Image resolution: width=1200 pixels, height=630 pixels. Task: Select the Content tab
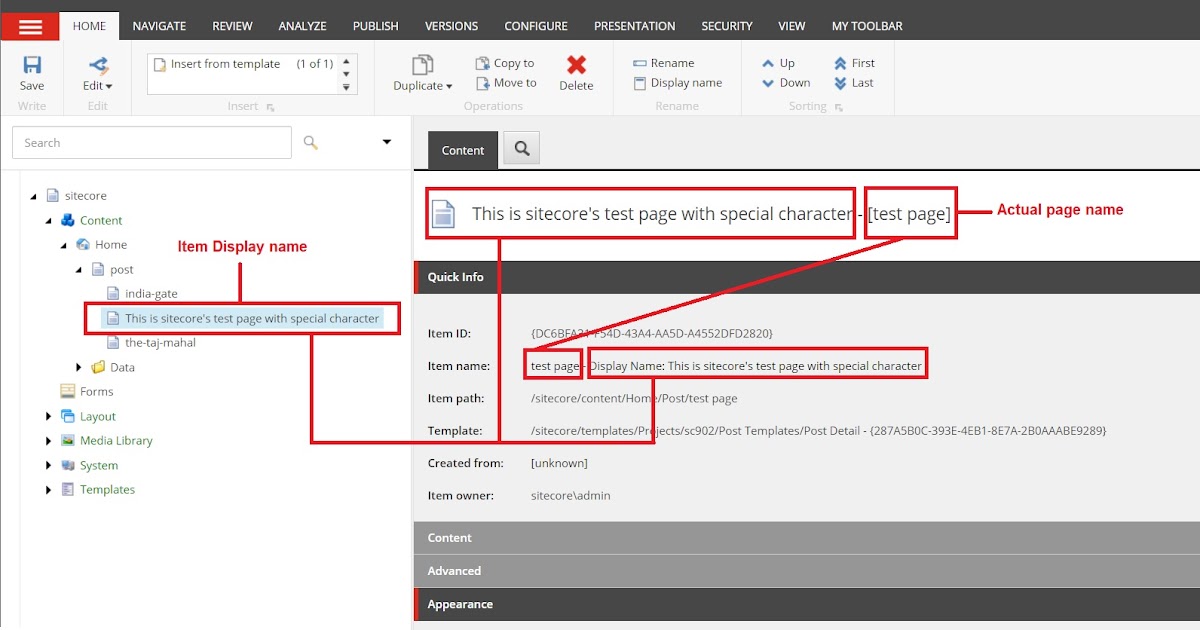(x=462, y=149)
